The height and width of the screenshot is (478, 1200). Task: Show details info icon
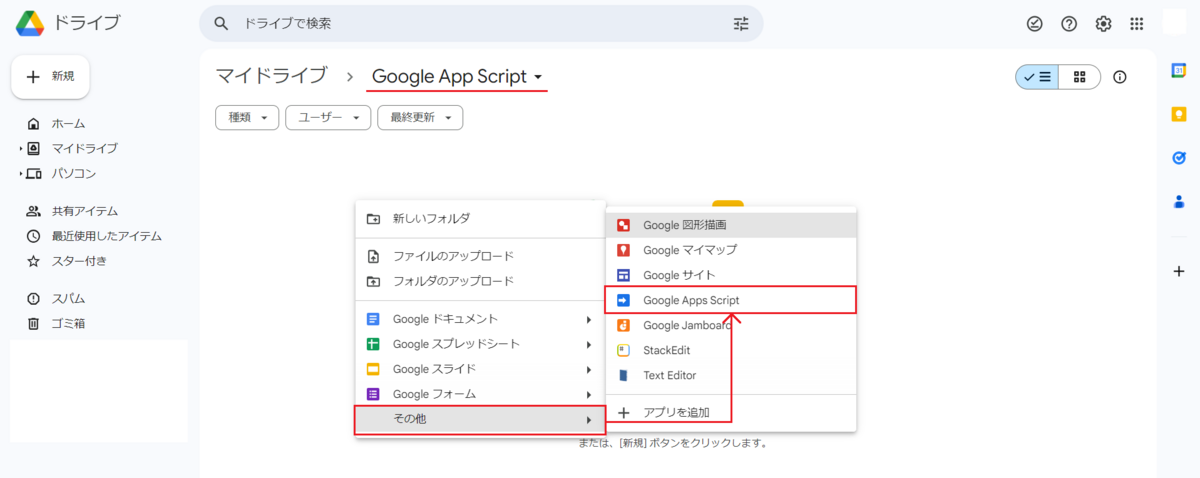1120,77
